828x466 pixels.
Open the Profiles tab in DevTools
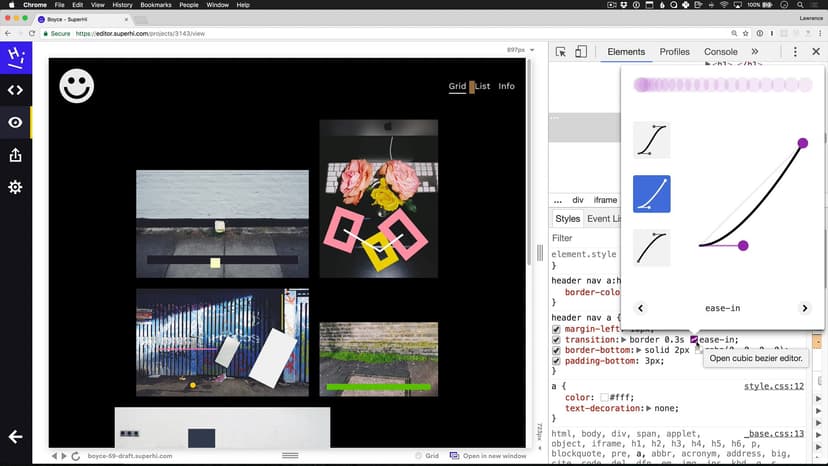pos(674,52)
